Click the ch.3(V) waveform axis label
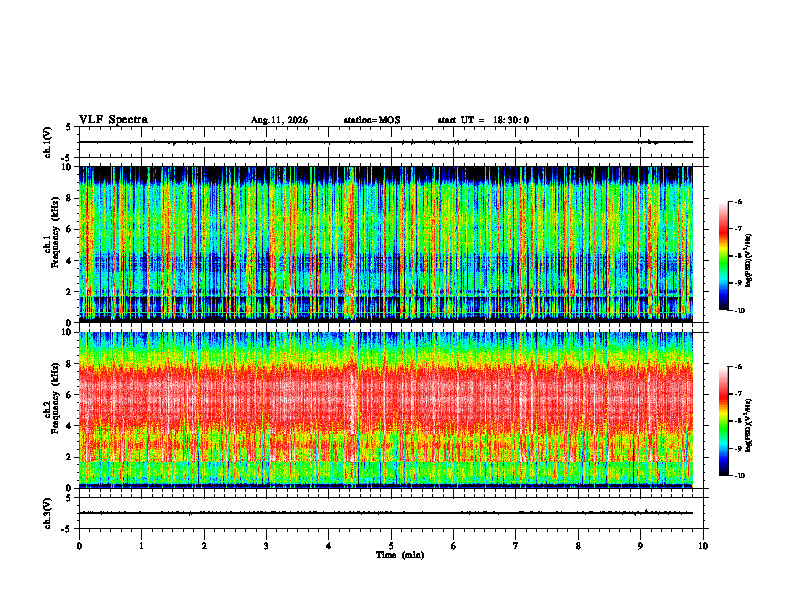Image resolution: width=792 pixels, height=612 pixels. pyautogui.click(x=47, y=513)
